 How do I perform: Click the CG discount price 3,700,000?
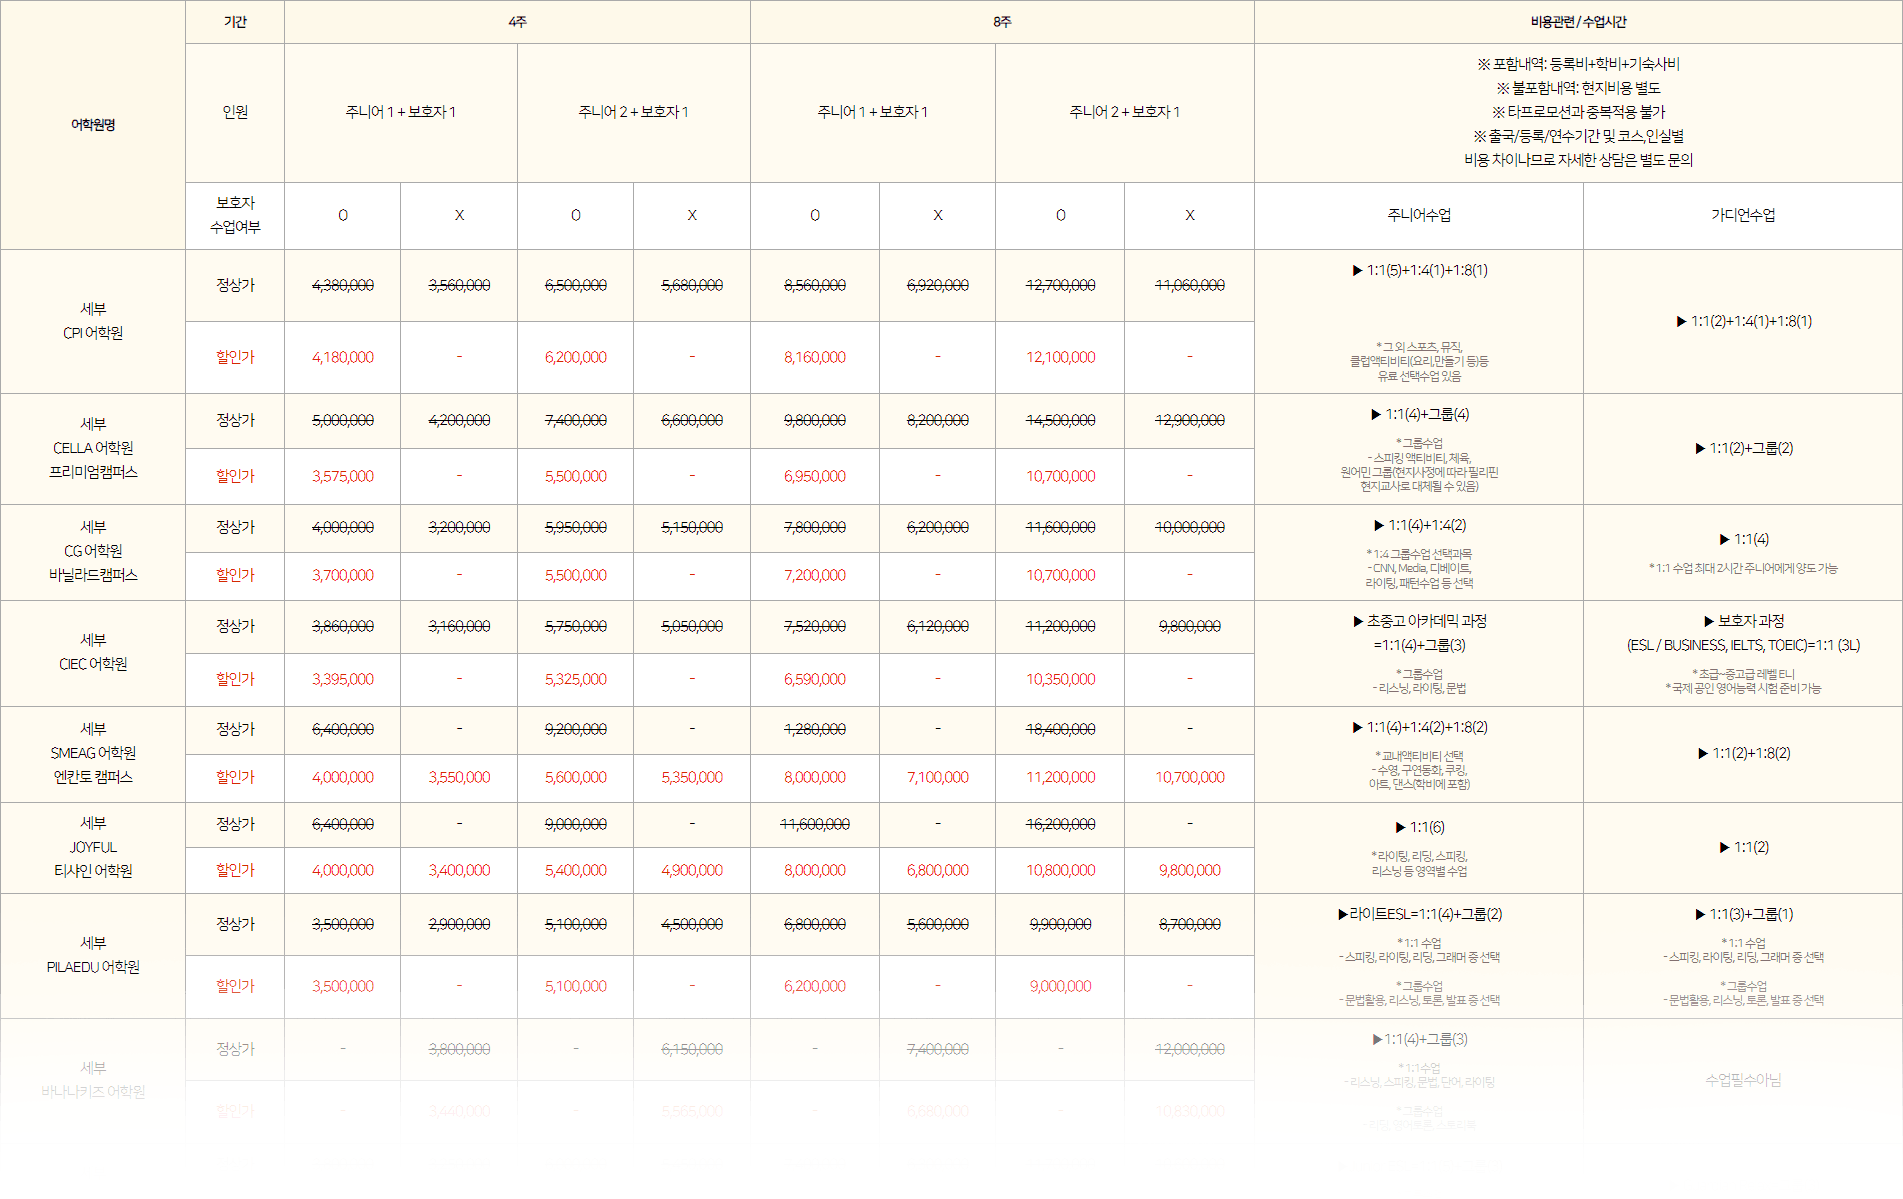point(343,575)
